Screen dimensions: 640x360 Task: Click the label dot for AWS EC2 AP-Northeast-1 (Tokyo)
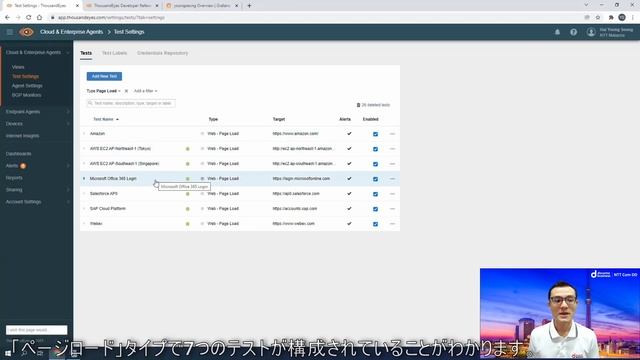[x=188, y=149]
